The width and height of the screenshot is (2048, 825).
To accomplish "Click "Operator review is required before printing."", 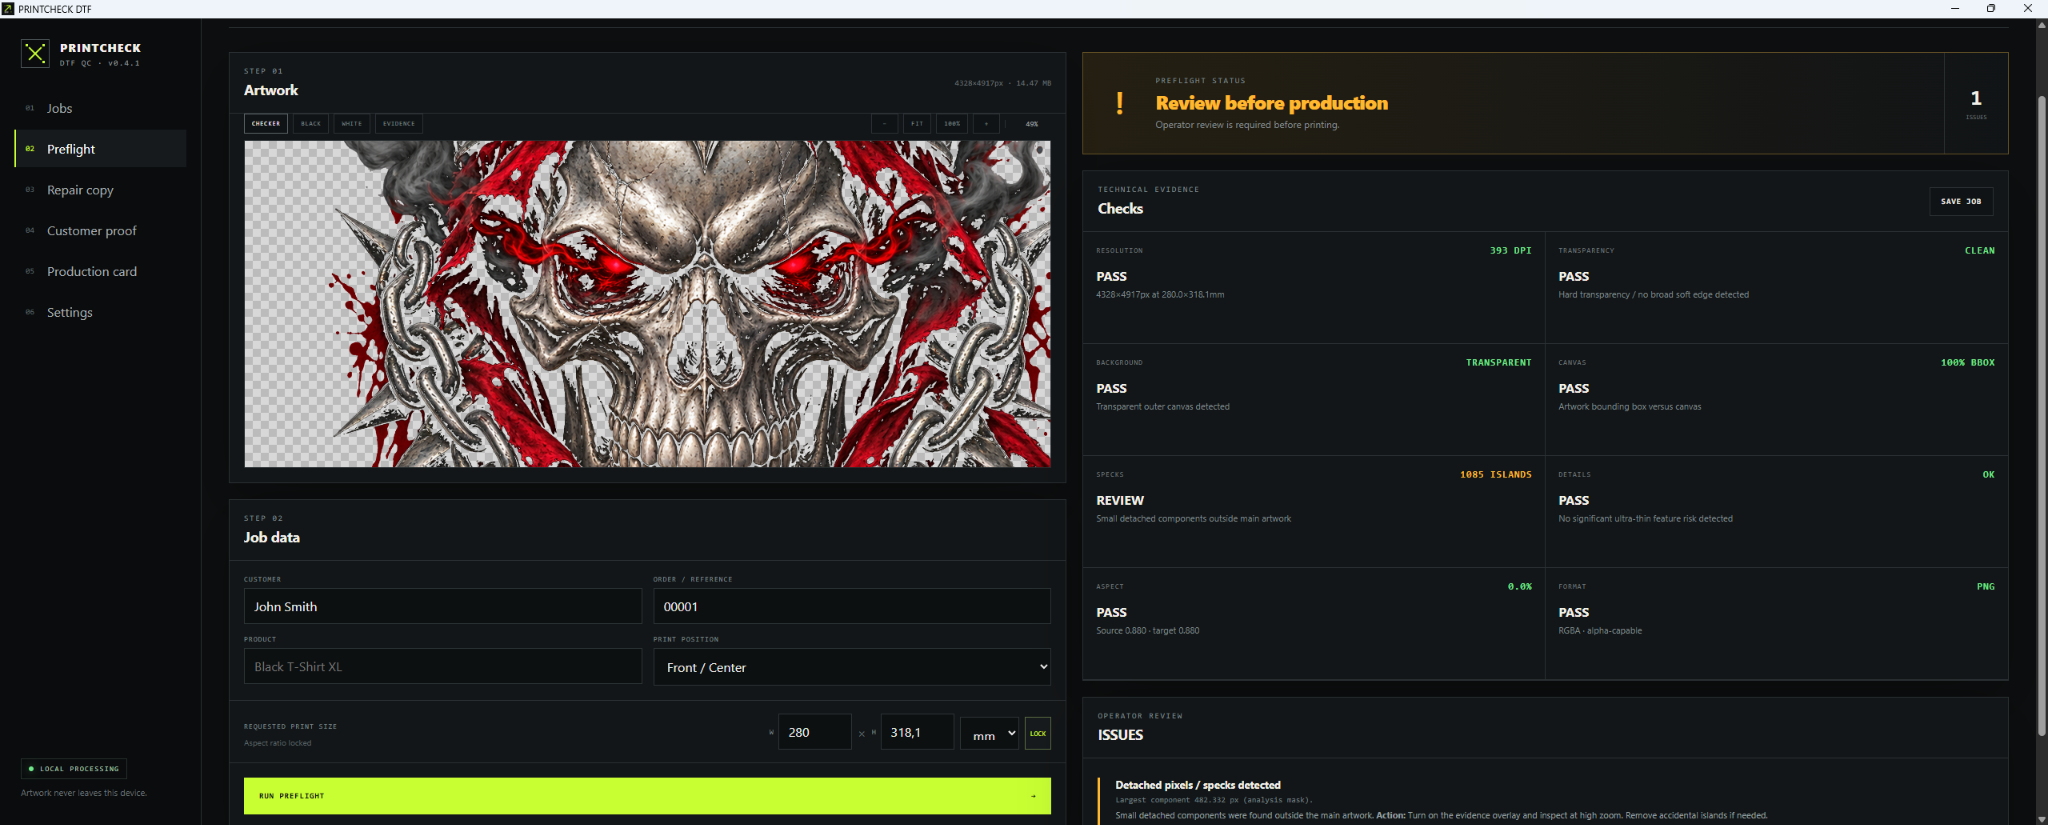I will click(x=1247, y=125).
